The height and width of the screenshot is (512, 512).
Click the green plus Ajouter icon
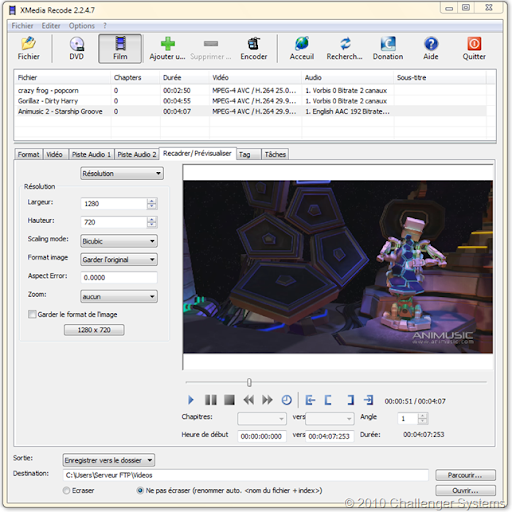coord(168,43)
